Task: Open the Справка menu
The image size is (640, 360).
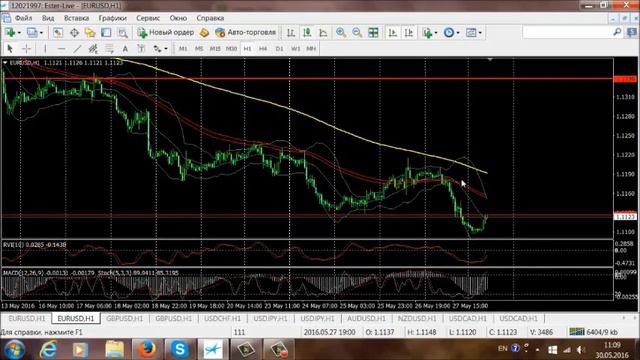Action: [x=210, y=18]
